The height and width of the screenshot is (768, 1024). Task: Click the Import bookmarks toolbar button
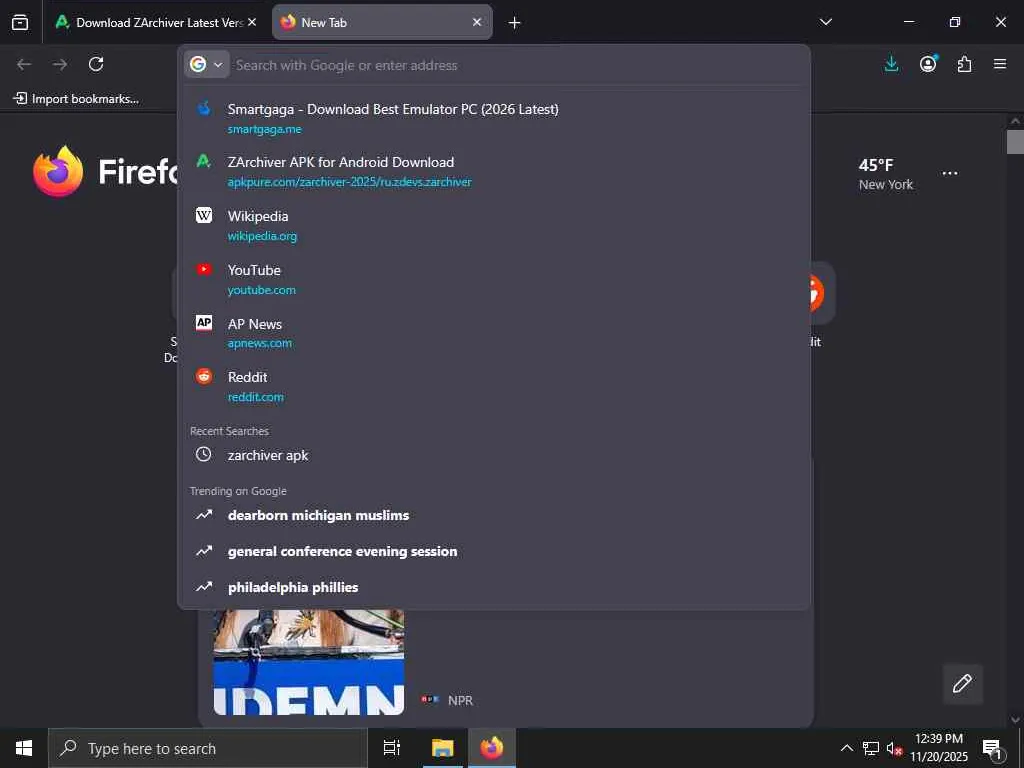tap(76, 99)
